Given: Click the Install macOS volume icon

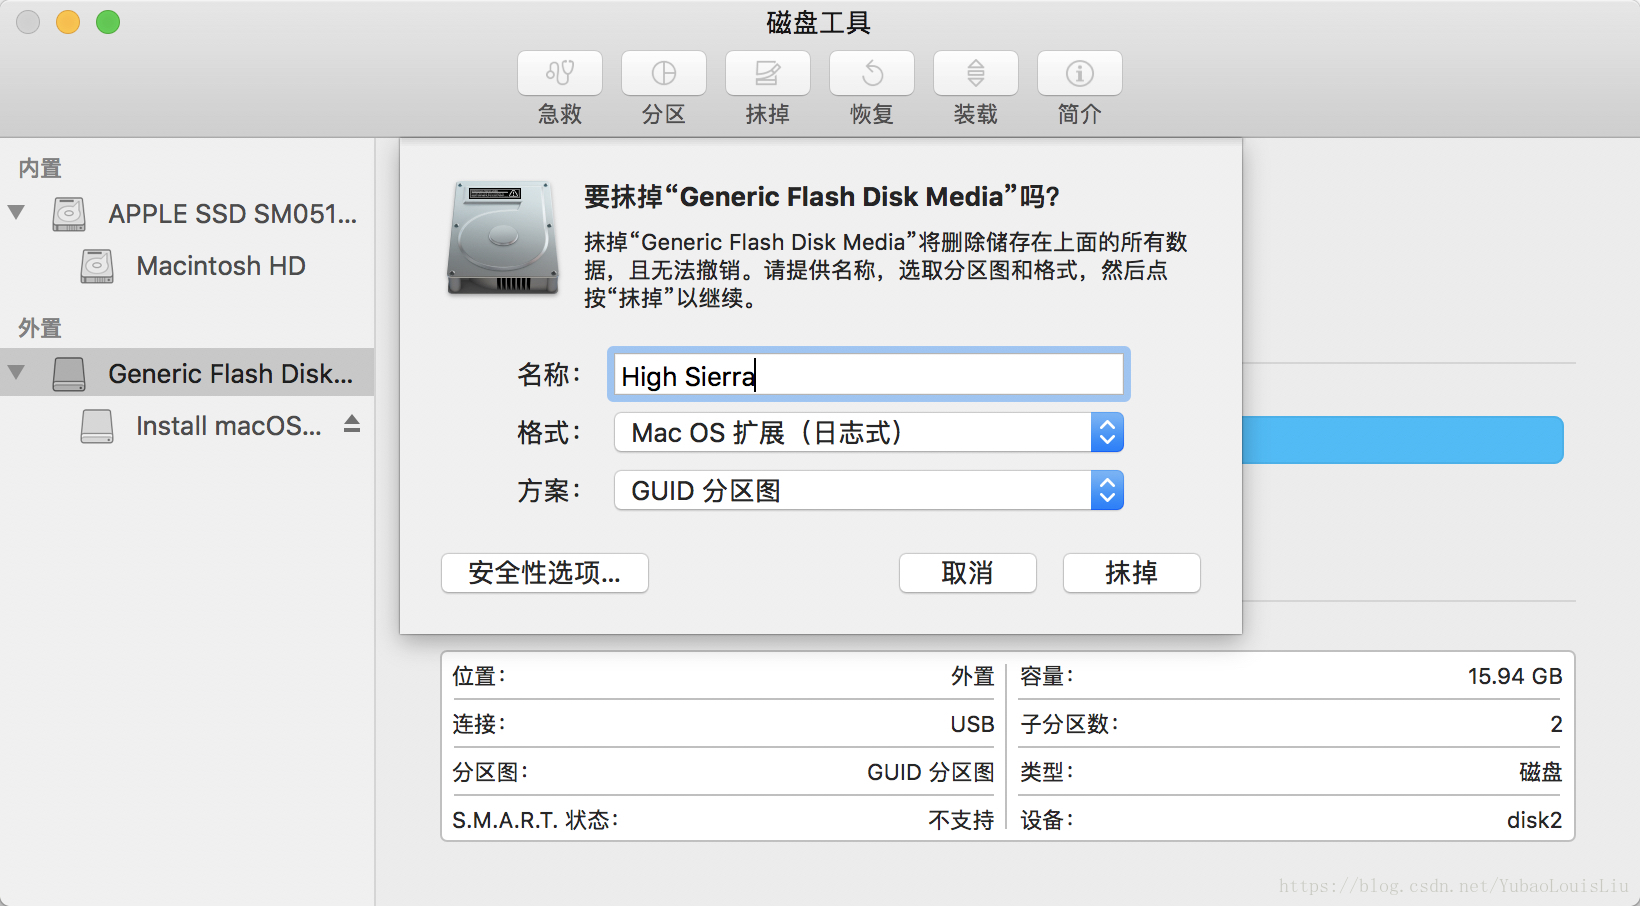Looking at the screenshot, I should pyautogui.click(x=97, y=426).
